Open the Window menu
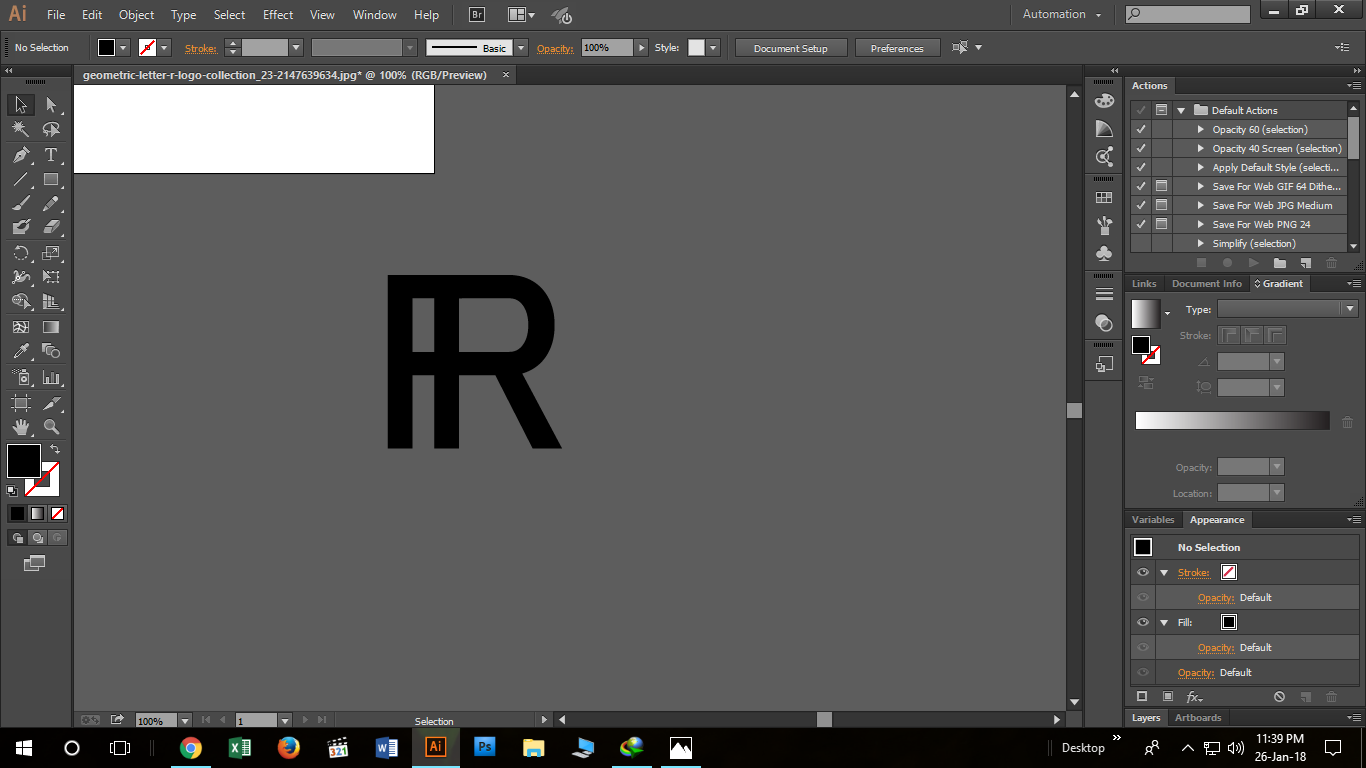The width and height of the screenshot is (1366, 768). [375, 15]
